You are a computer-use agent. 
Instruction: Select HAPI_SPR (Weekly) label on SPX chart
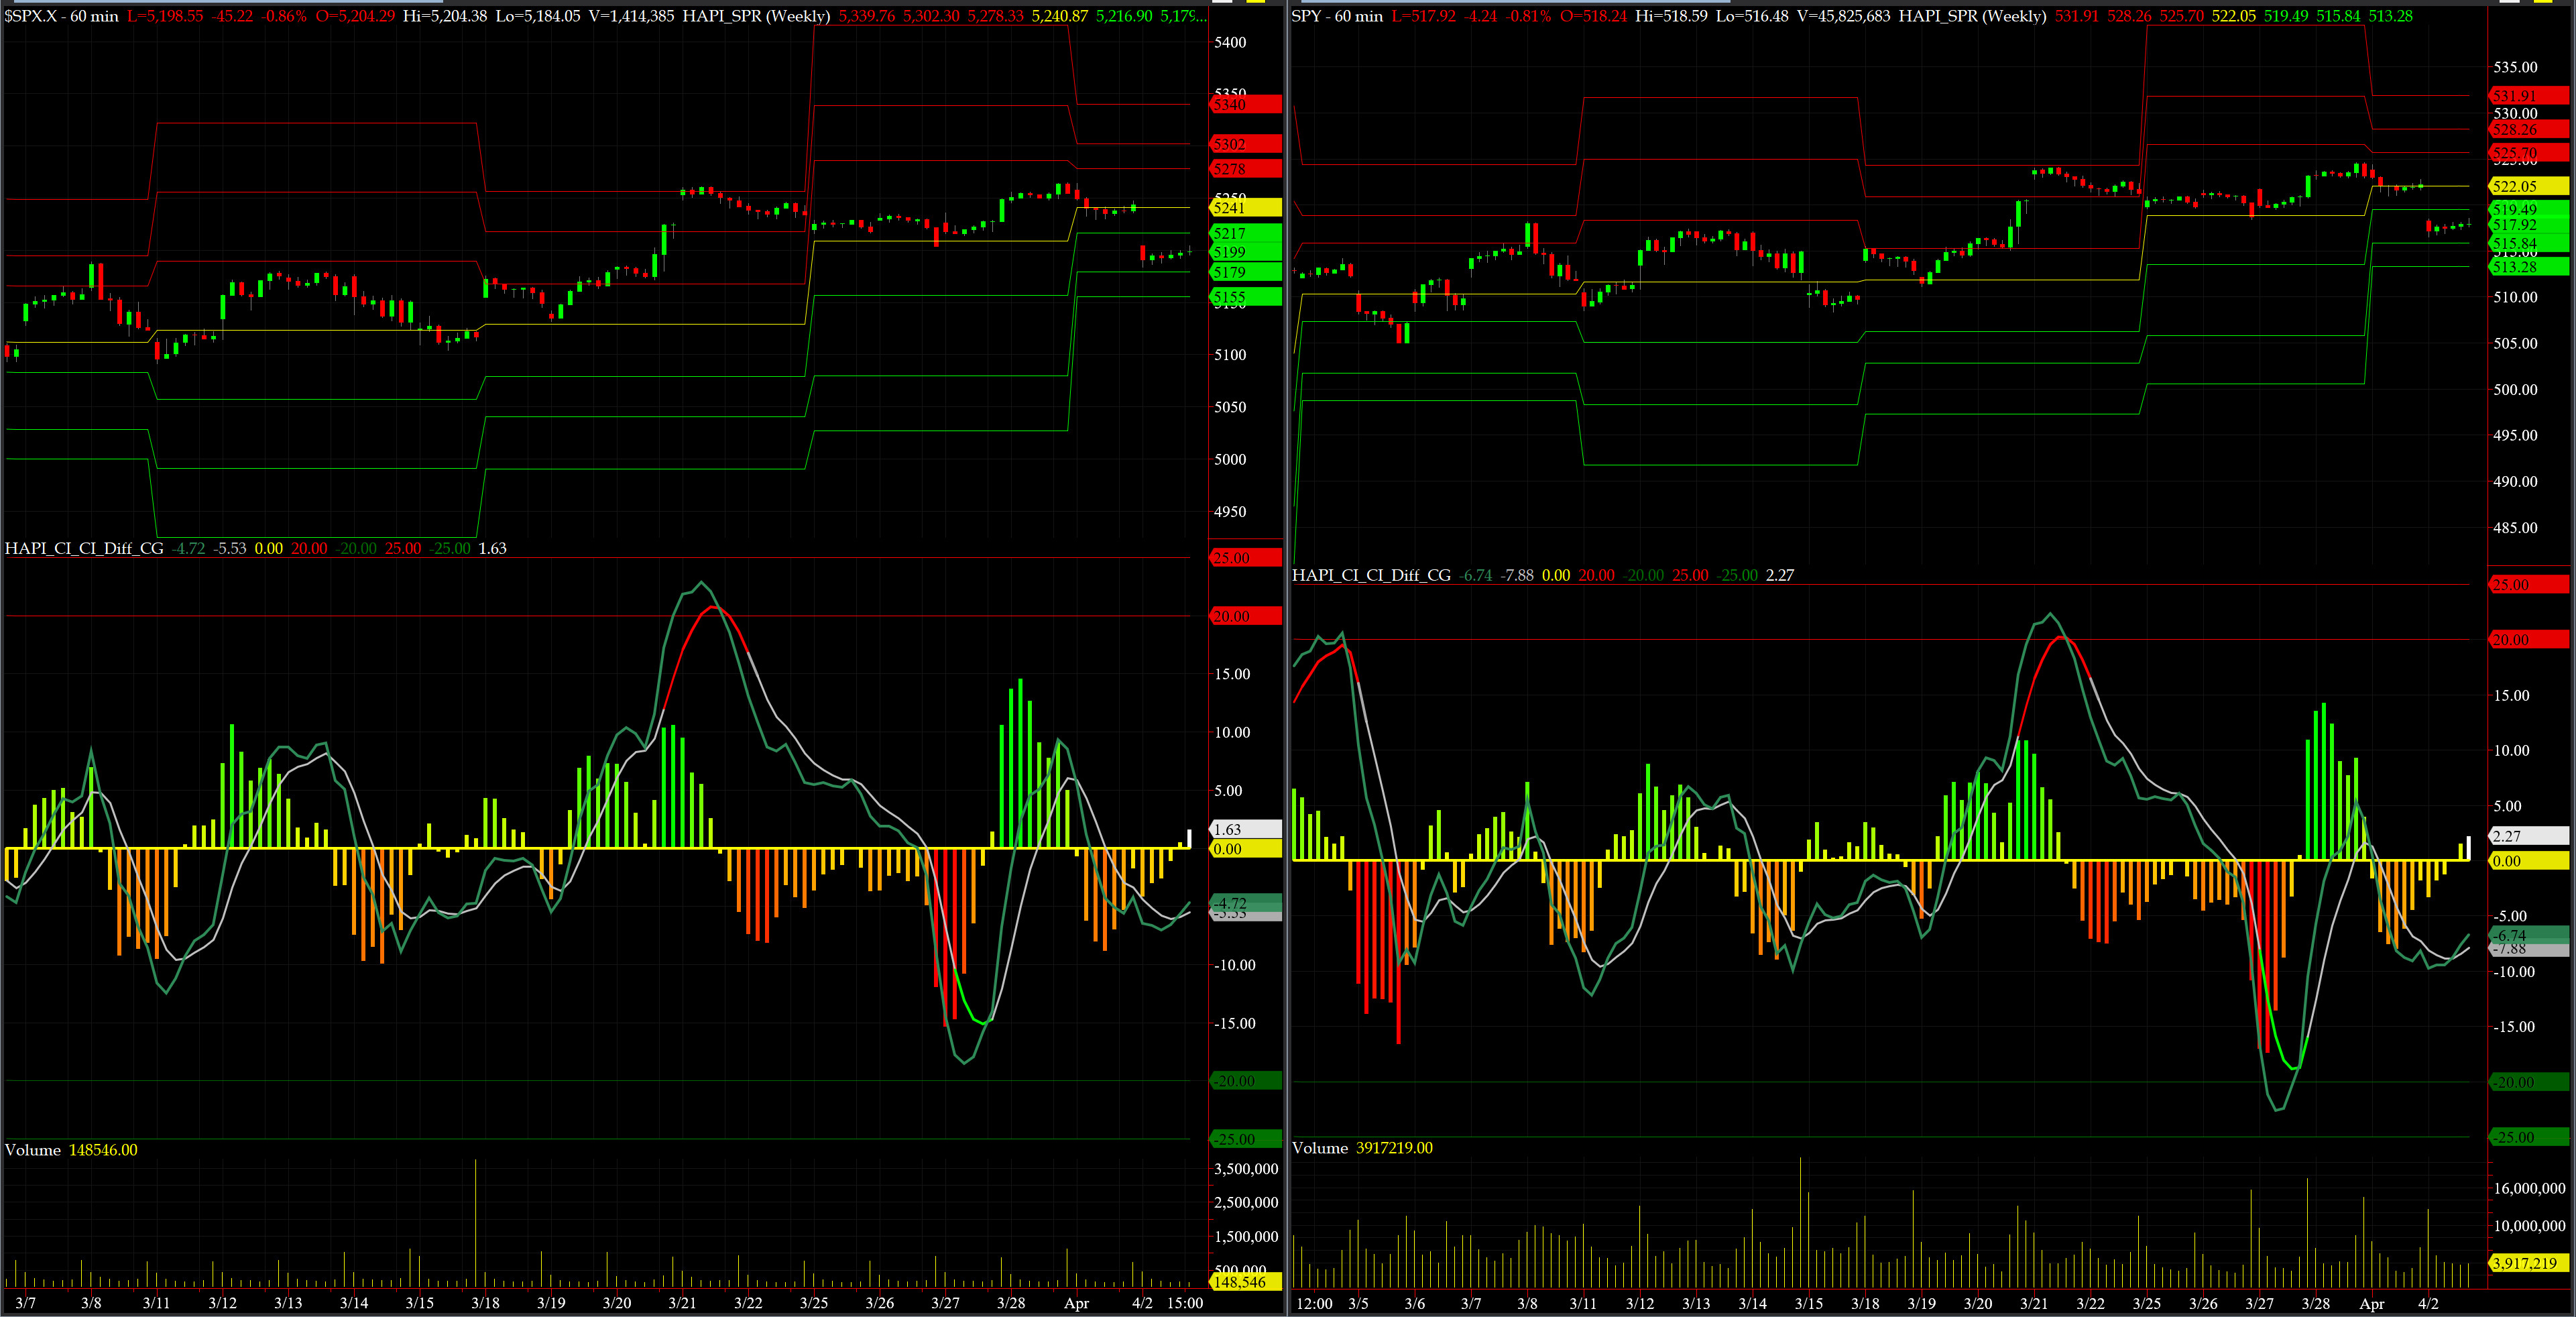pyautogui.click(x=756, y=16)
